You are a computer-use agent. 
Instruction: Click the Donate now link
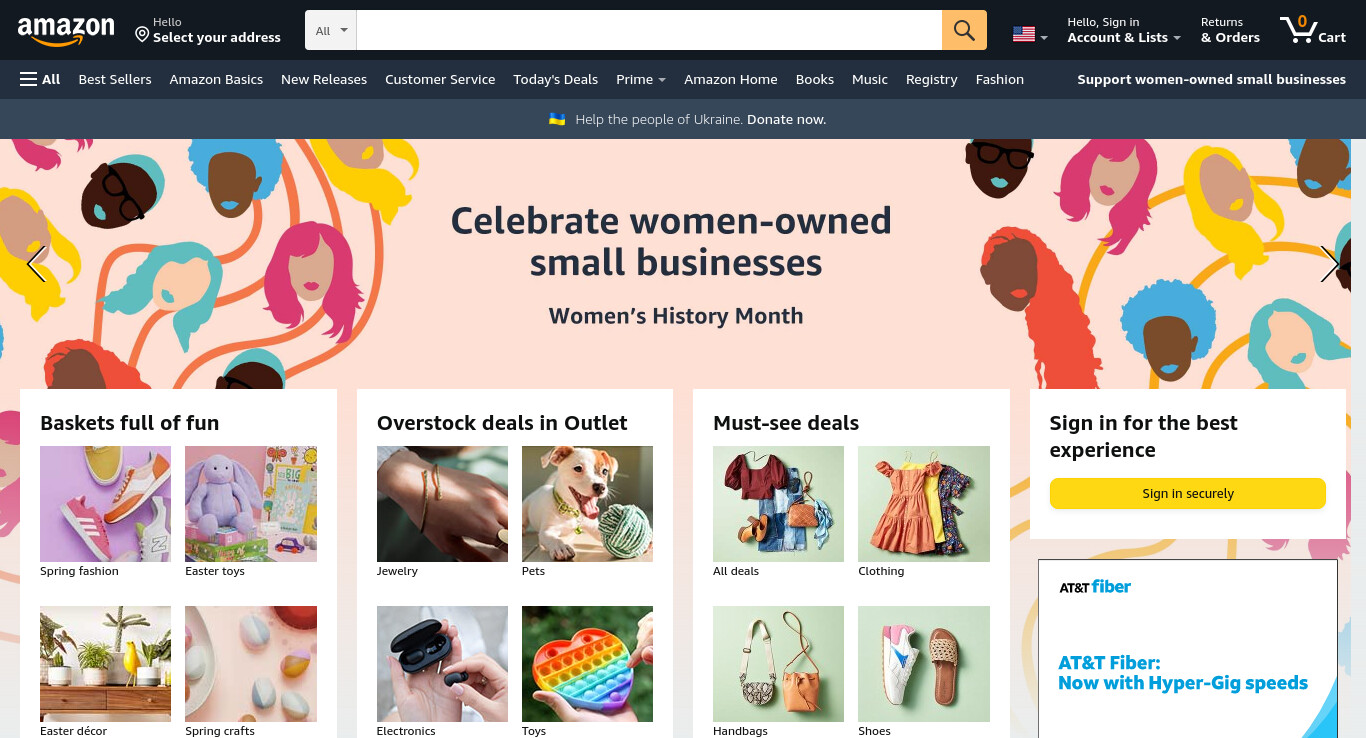coord(786,119)
